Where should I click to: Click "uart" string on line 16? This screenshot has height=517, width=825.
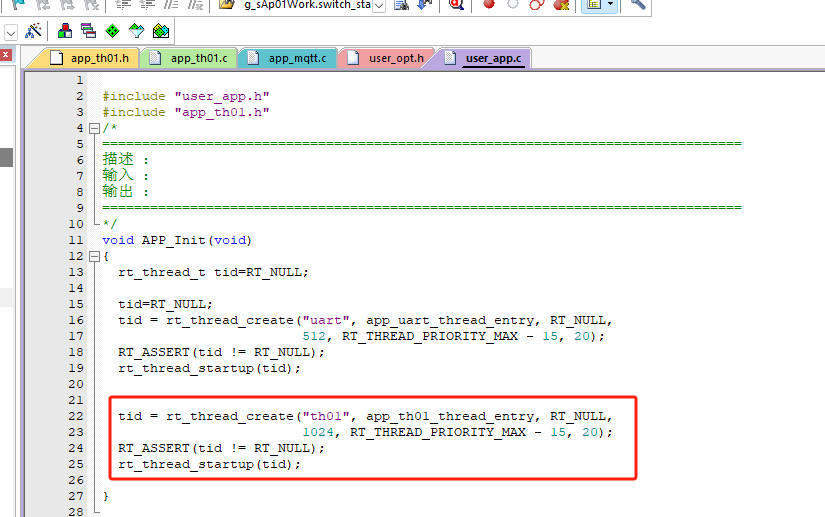326,320
